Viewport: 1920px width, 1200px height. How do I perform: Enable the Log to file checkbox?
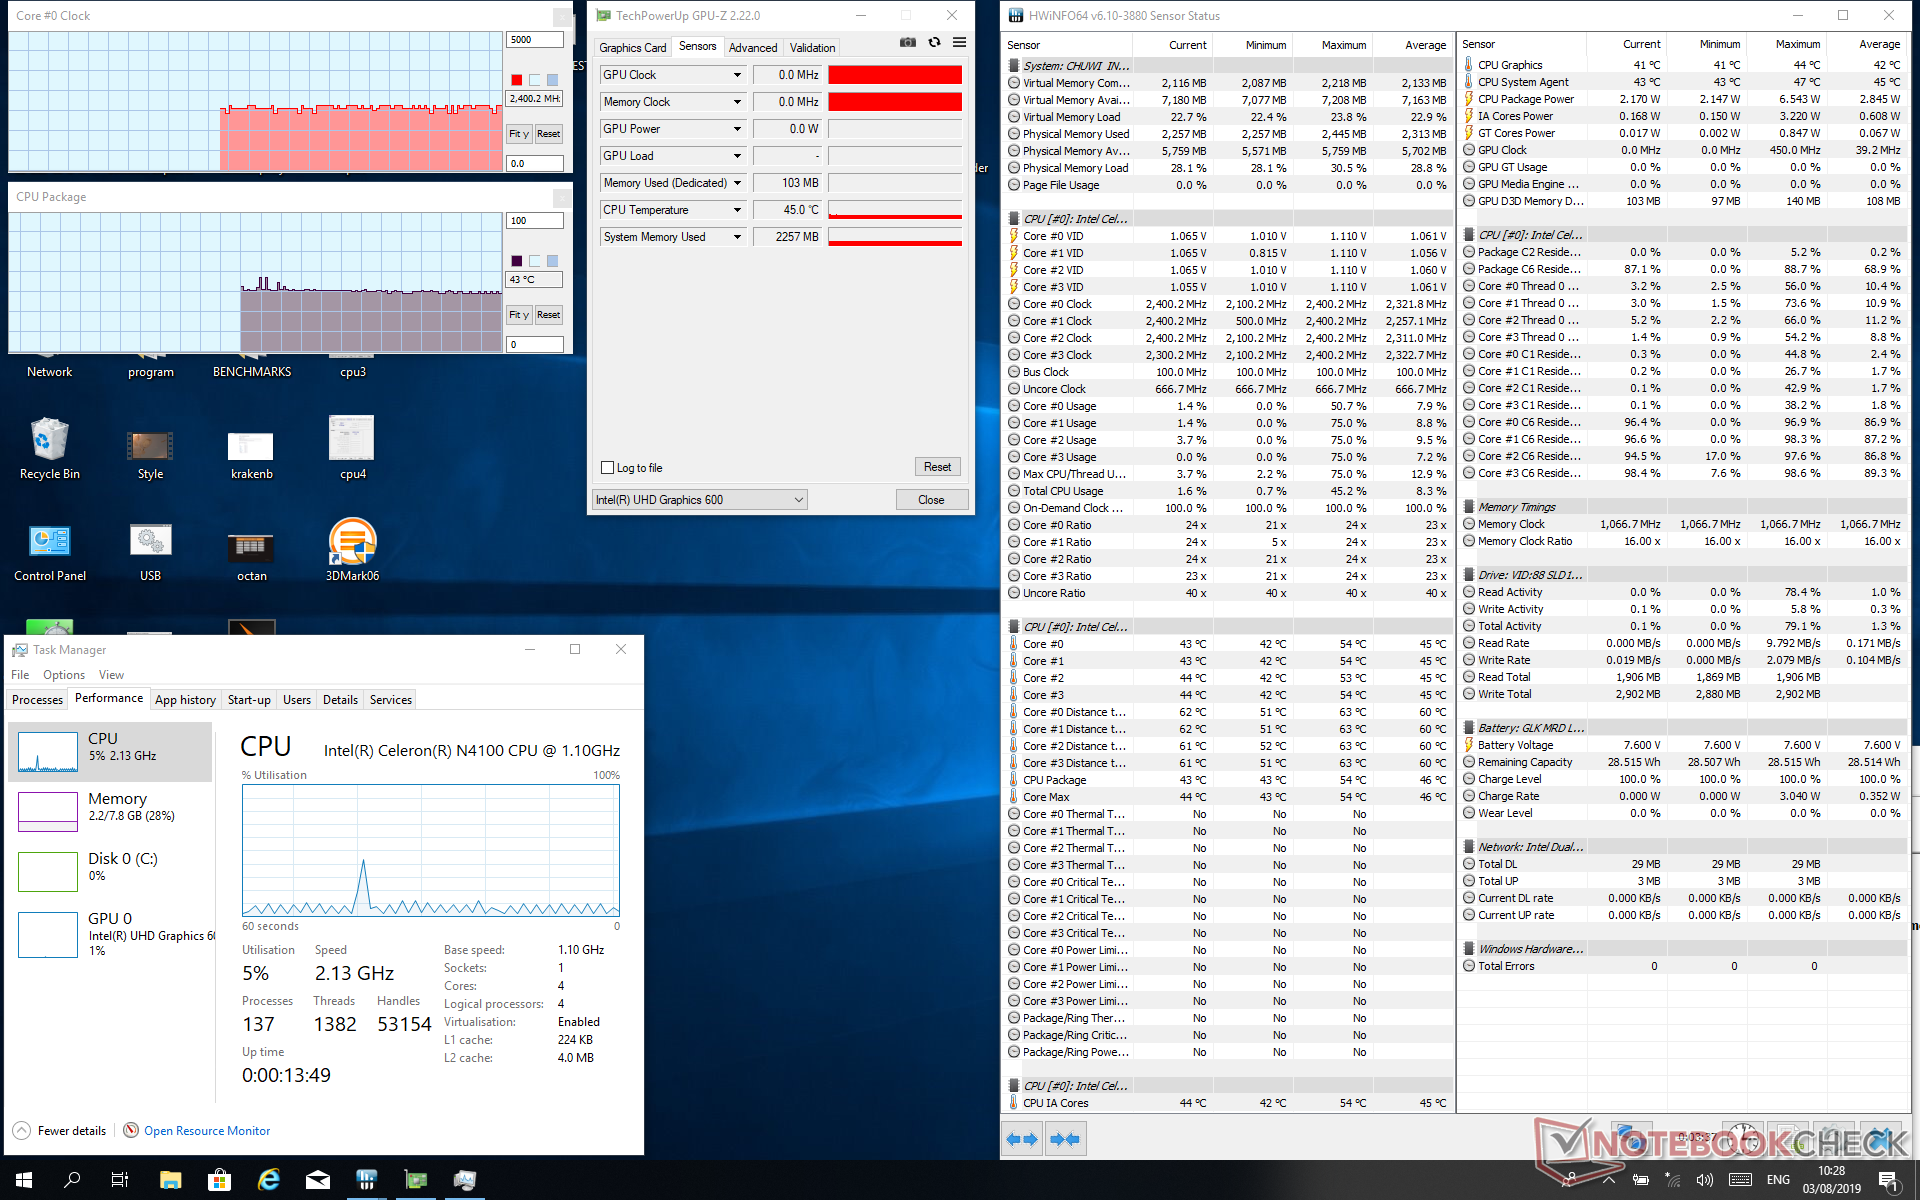[x=607, y=467]
